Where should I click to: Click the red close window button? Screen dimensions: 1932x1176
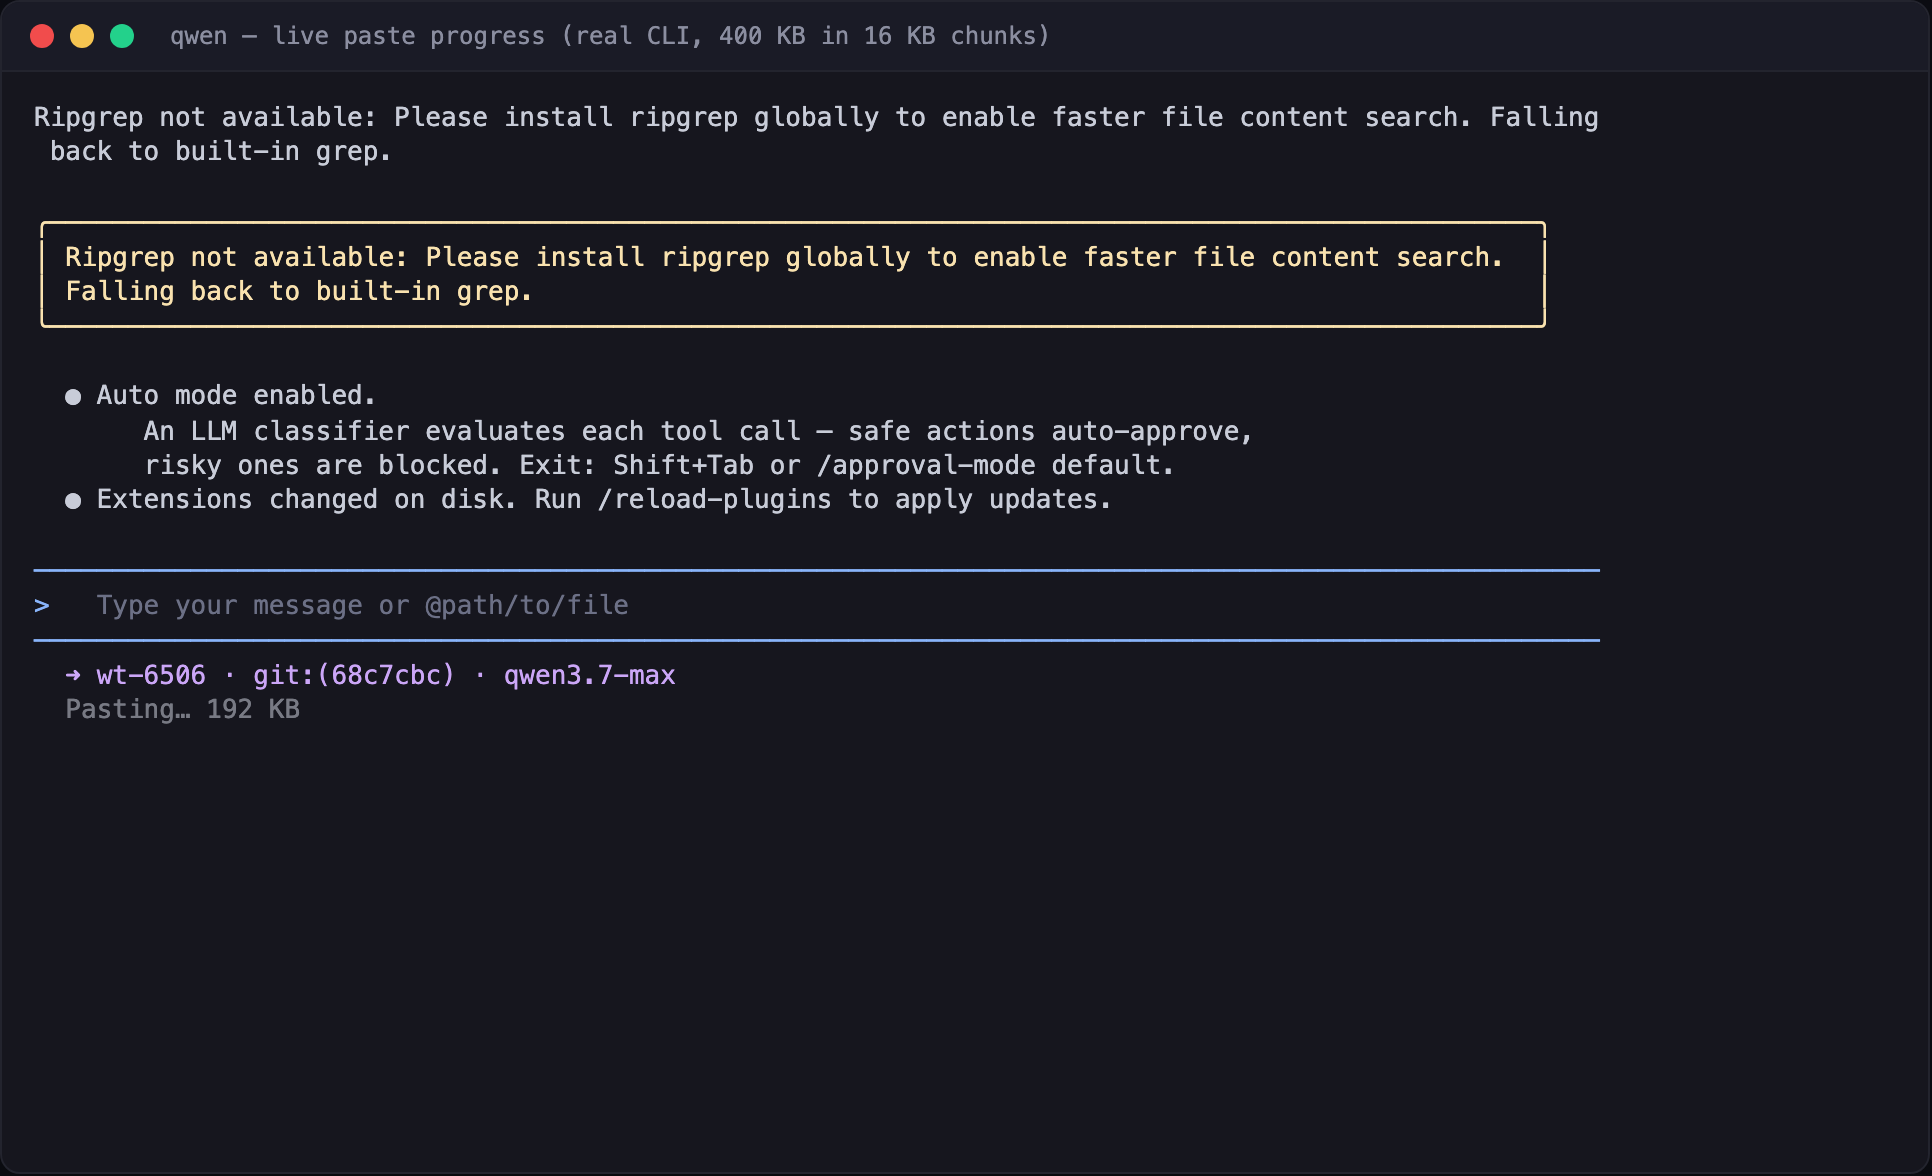42,36
